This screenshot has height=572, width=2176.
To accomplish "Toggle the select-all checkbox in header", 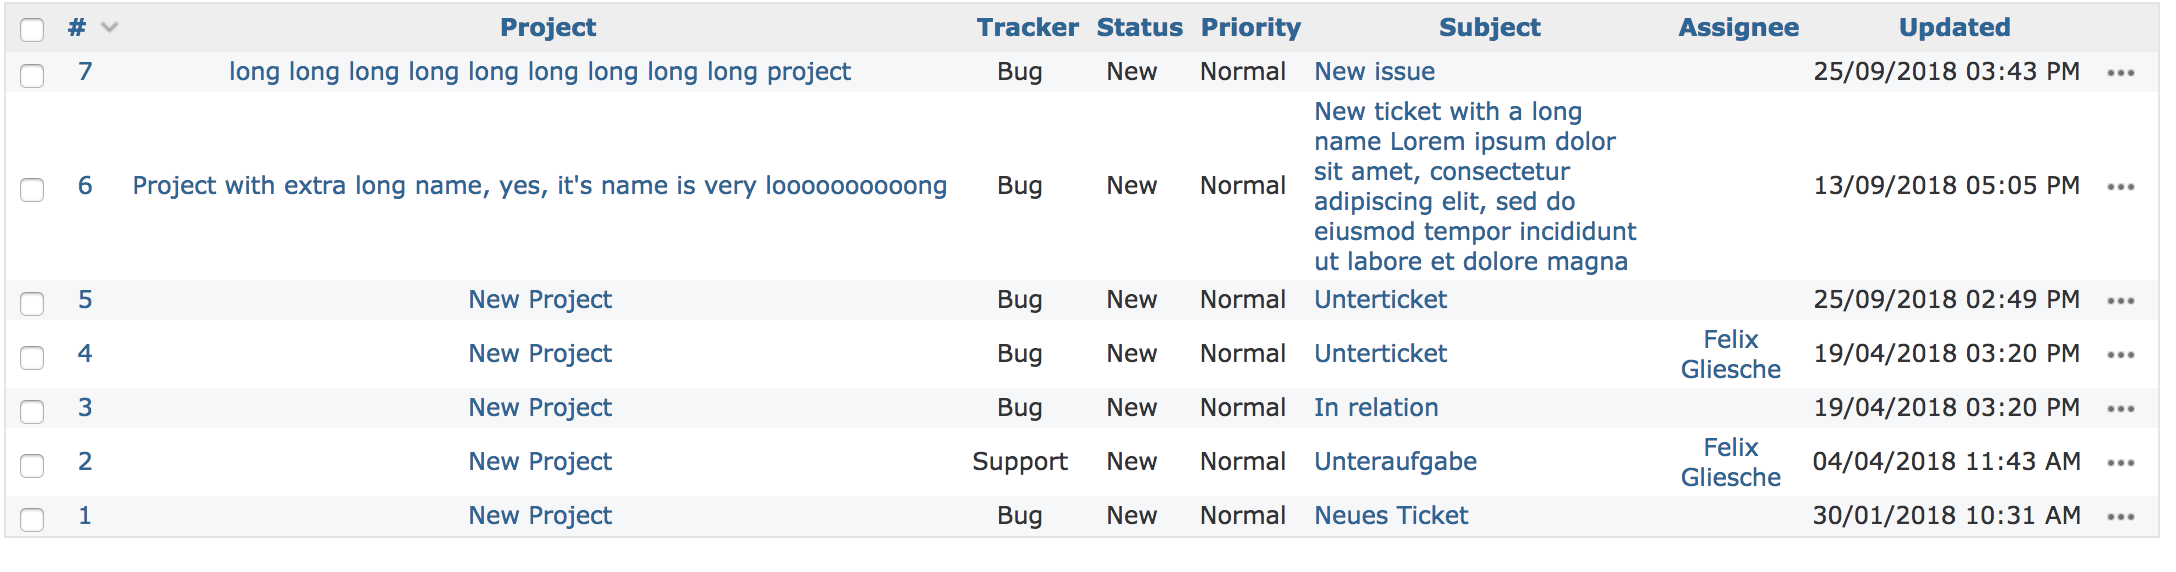I will (32, 30).
